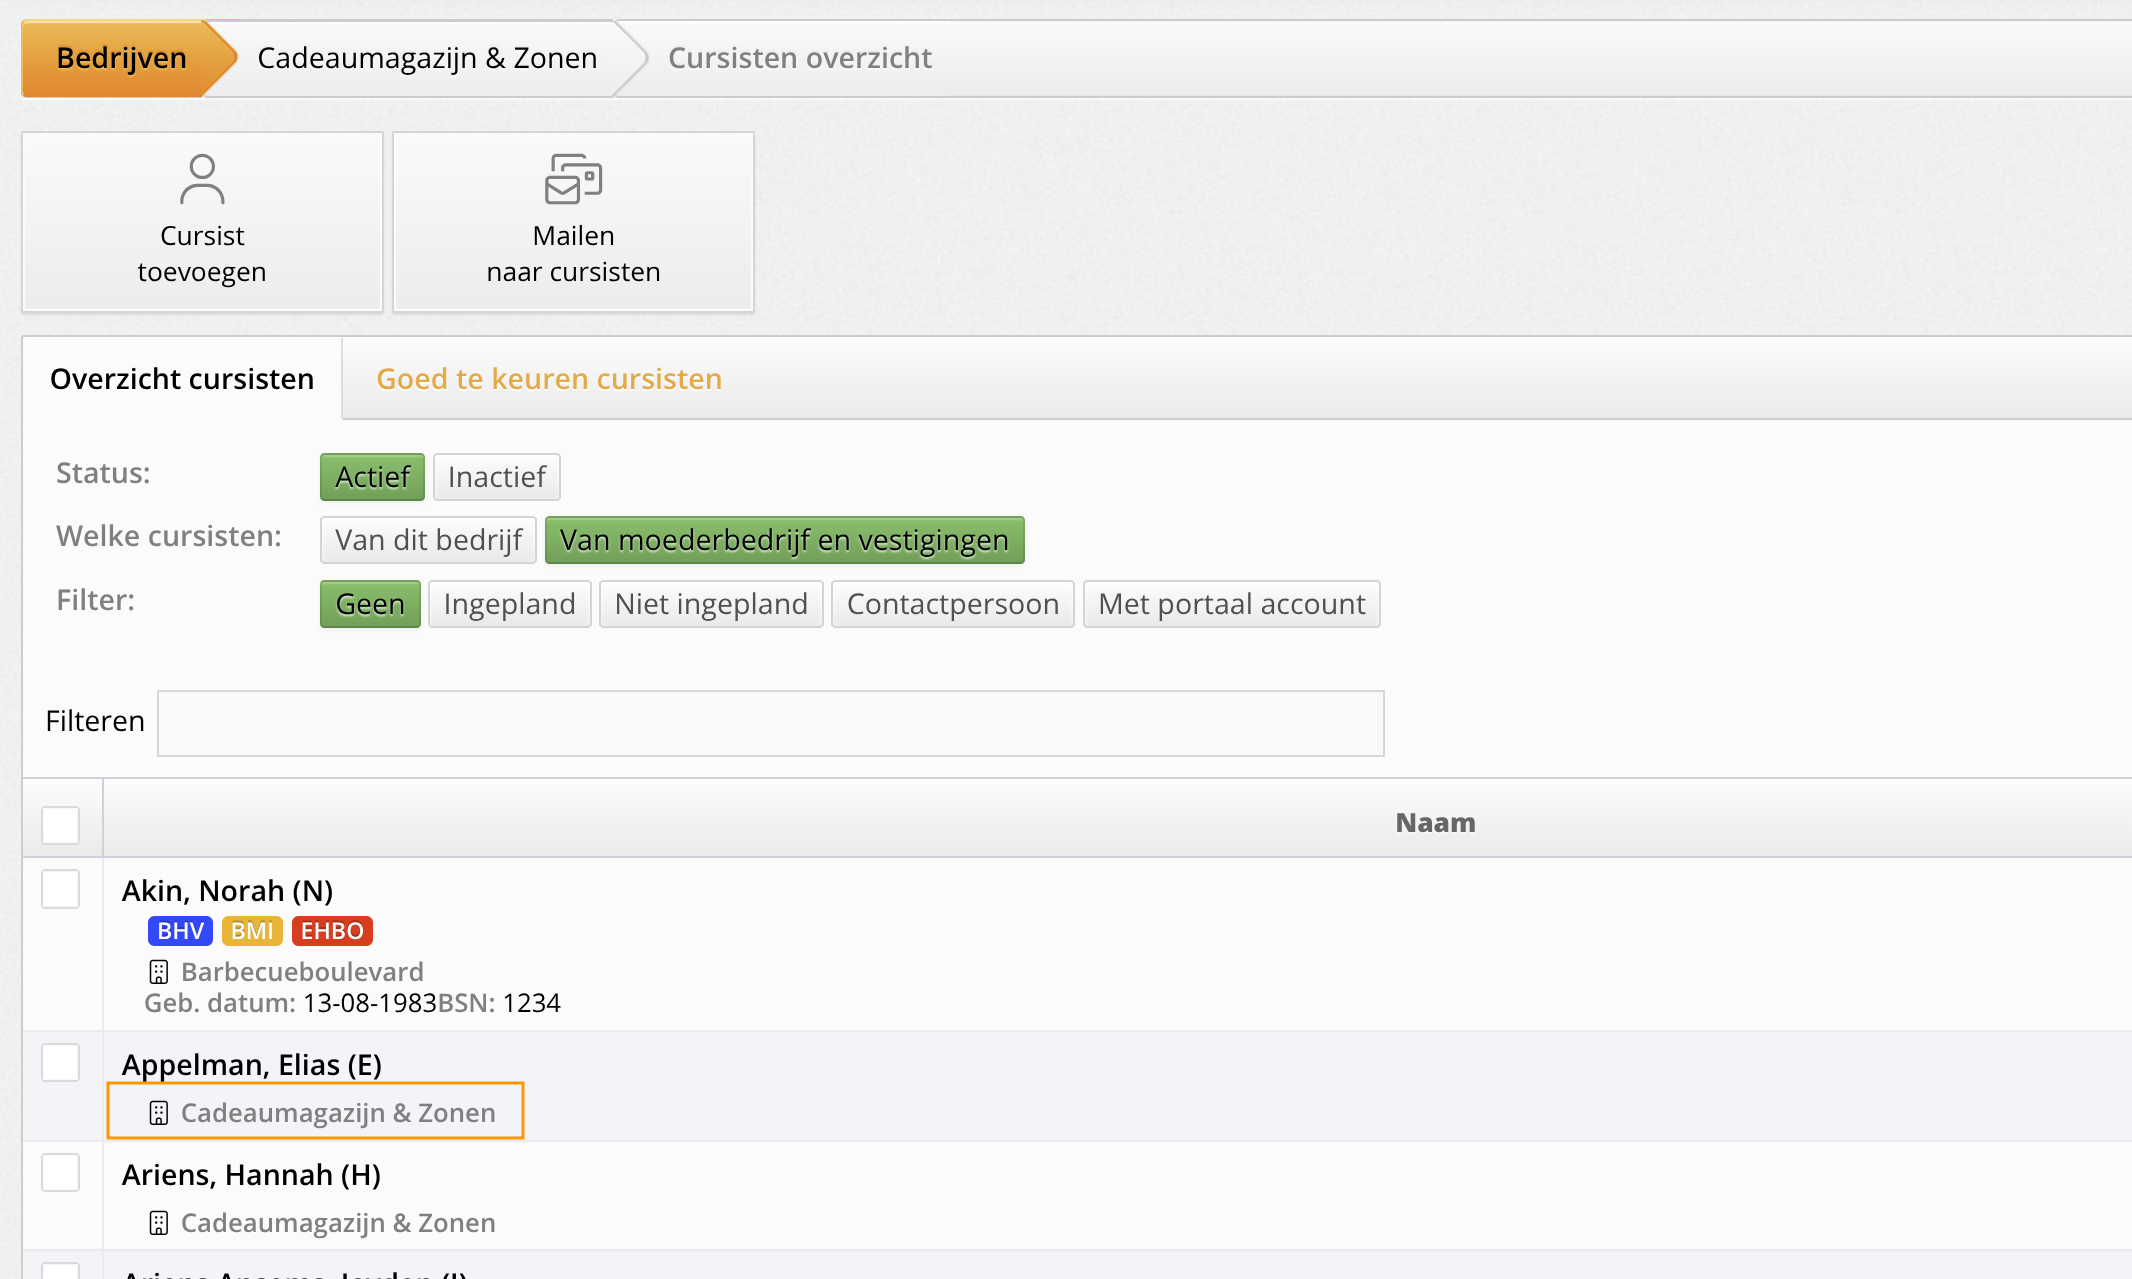The image size is (2132, 1279).
Task: Click the Mailen naar cursisten envelope icon
Action: (x=573, y=179)
